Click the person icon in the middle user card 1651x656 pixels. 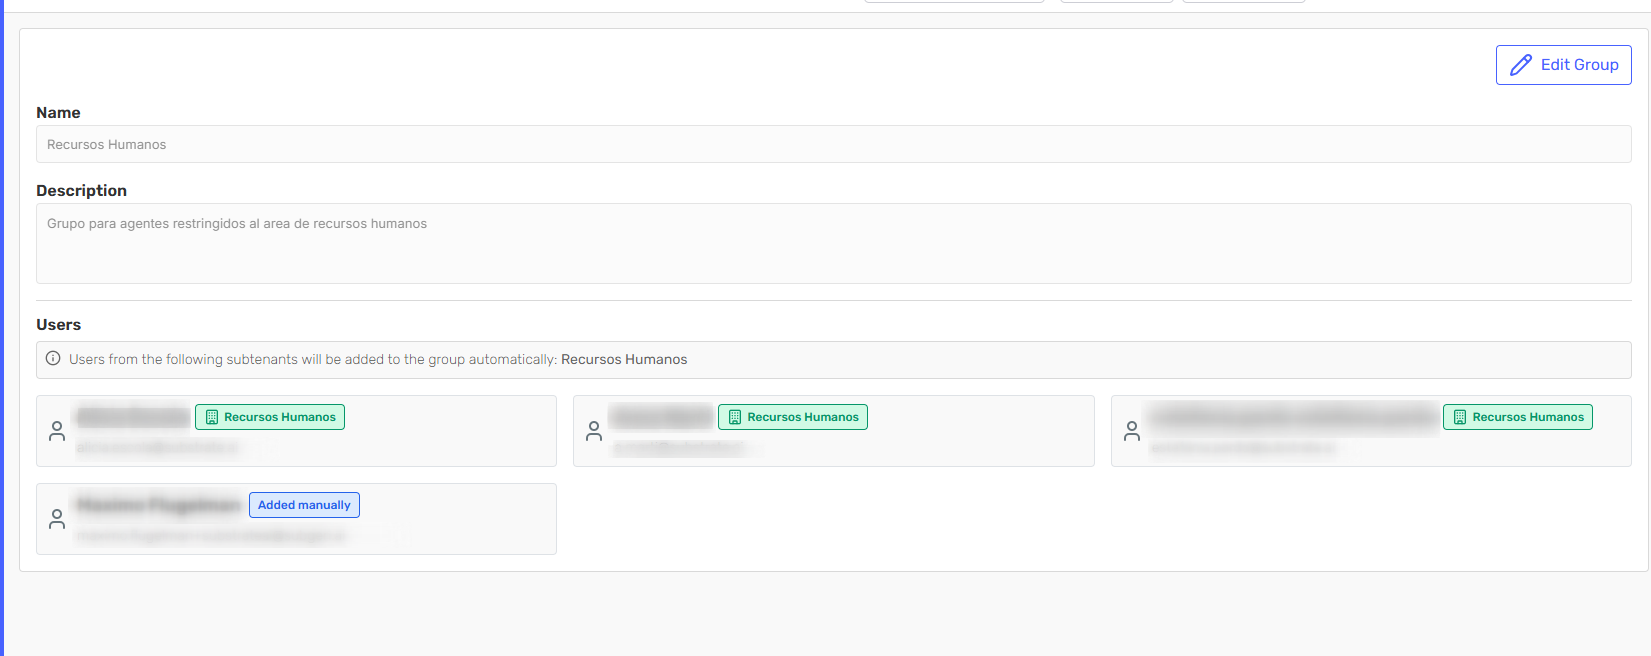[594, 431]
